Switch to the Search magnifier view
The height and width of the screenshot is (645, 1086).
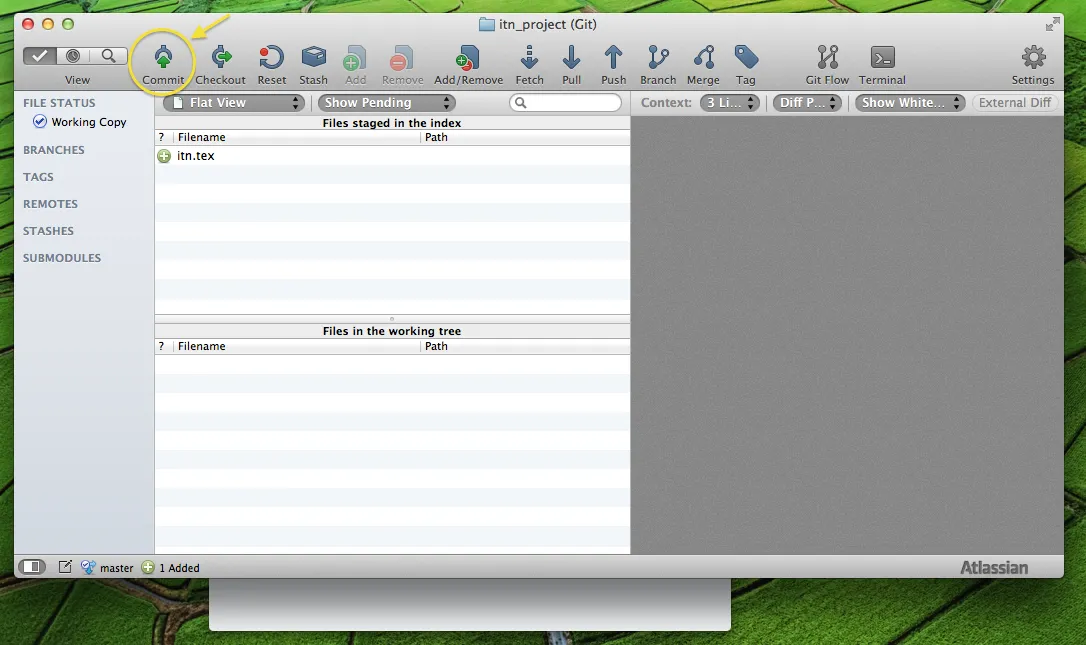pos(109,56)
